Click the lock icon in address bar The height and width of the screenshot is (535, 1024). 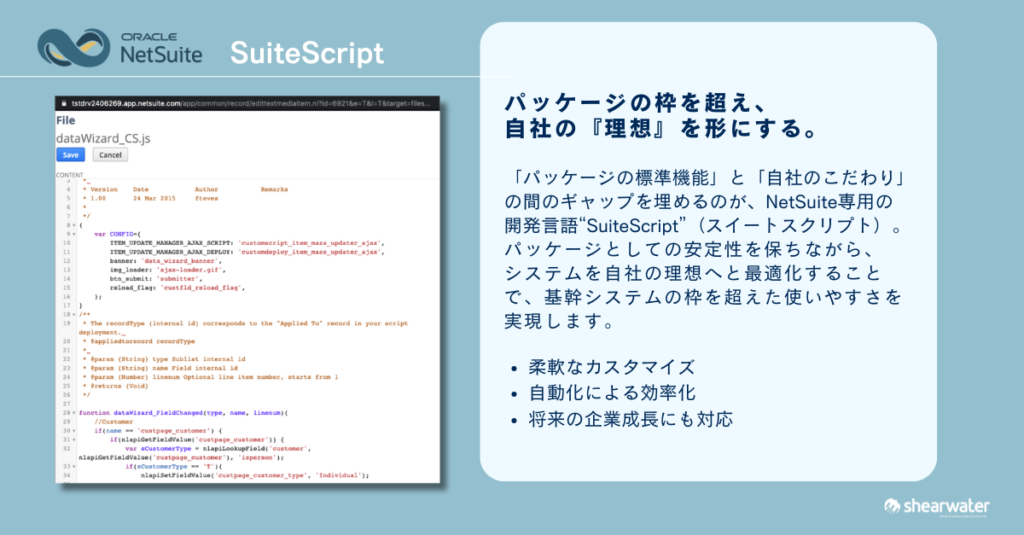(65, 102)
